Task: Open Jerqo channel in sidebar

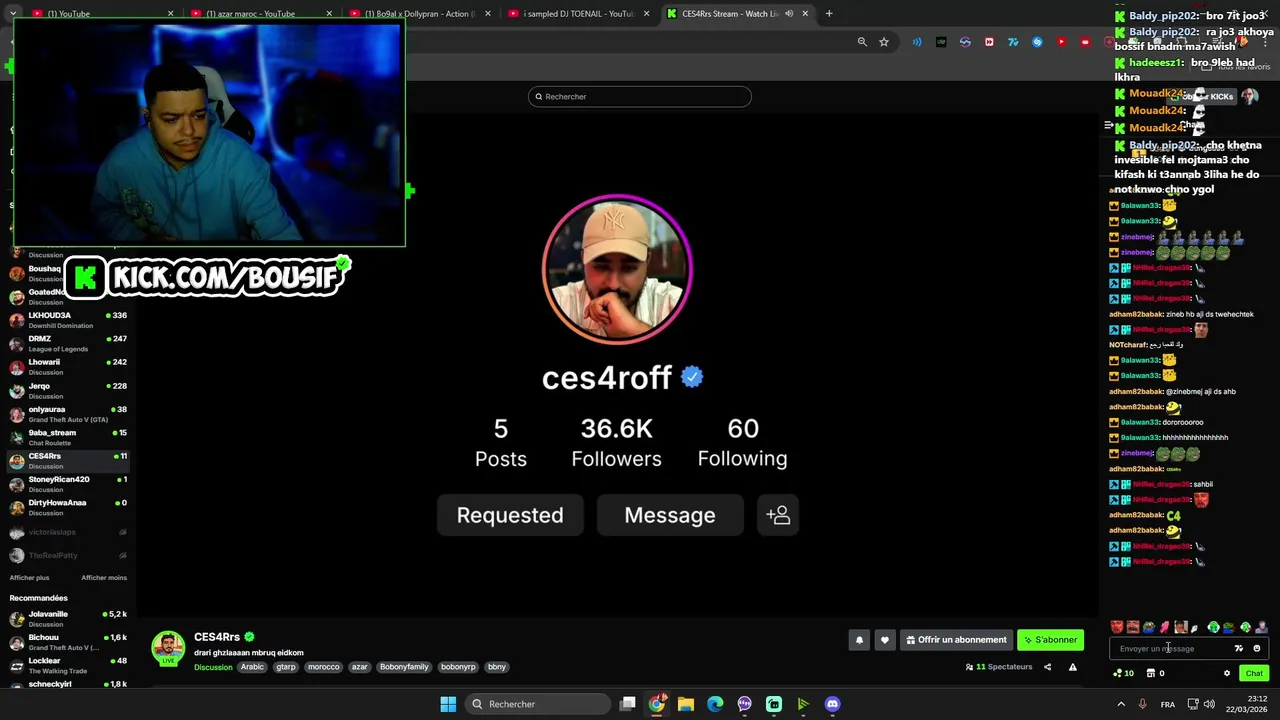Action: pyautogui.click(x=68, y=390)
